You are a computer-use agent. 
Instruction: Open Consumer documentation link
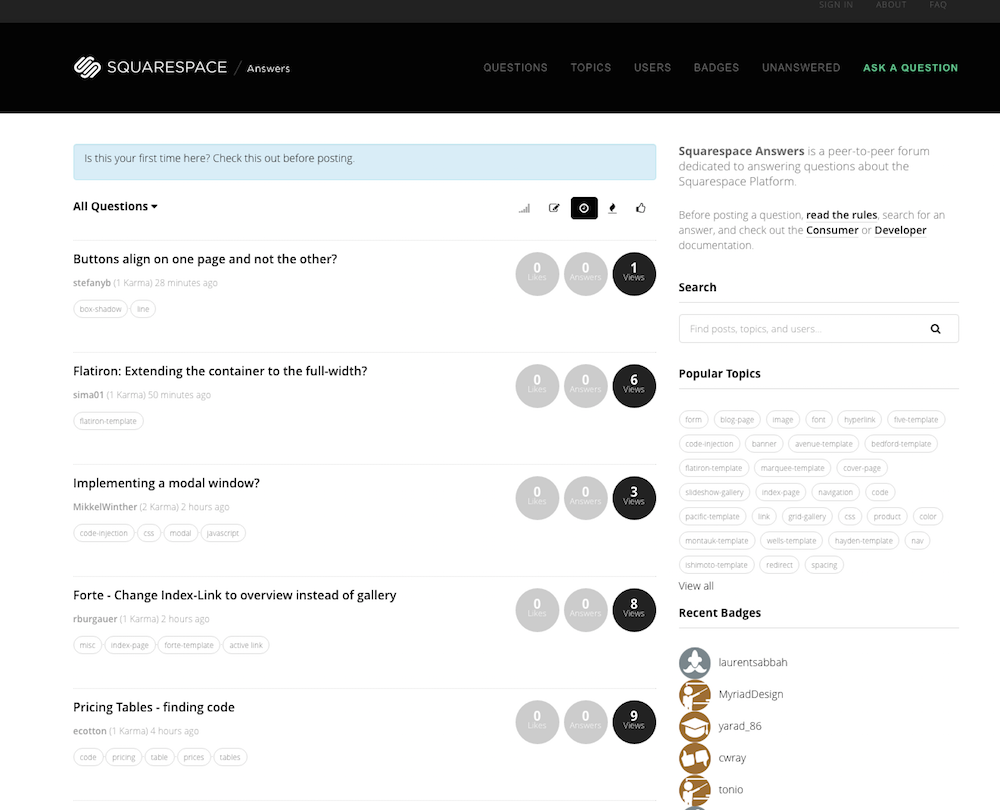pyautogui.click(x=832, y=230)
